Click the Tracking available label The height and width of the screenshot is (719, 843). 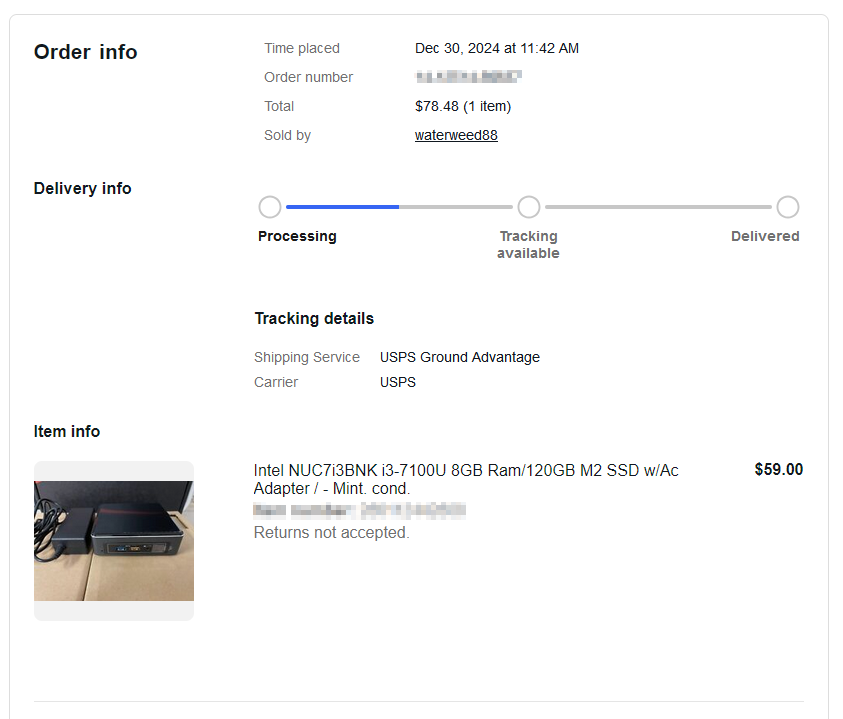click(x=528, y=245)
